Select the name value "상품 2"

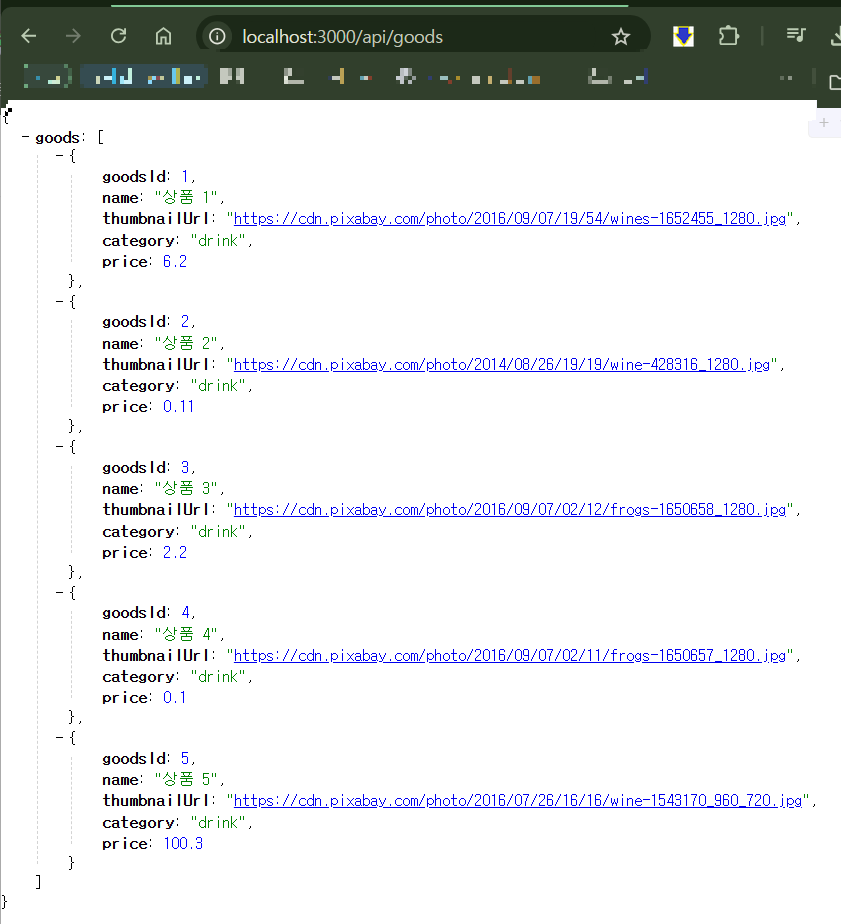(186, 343)
